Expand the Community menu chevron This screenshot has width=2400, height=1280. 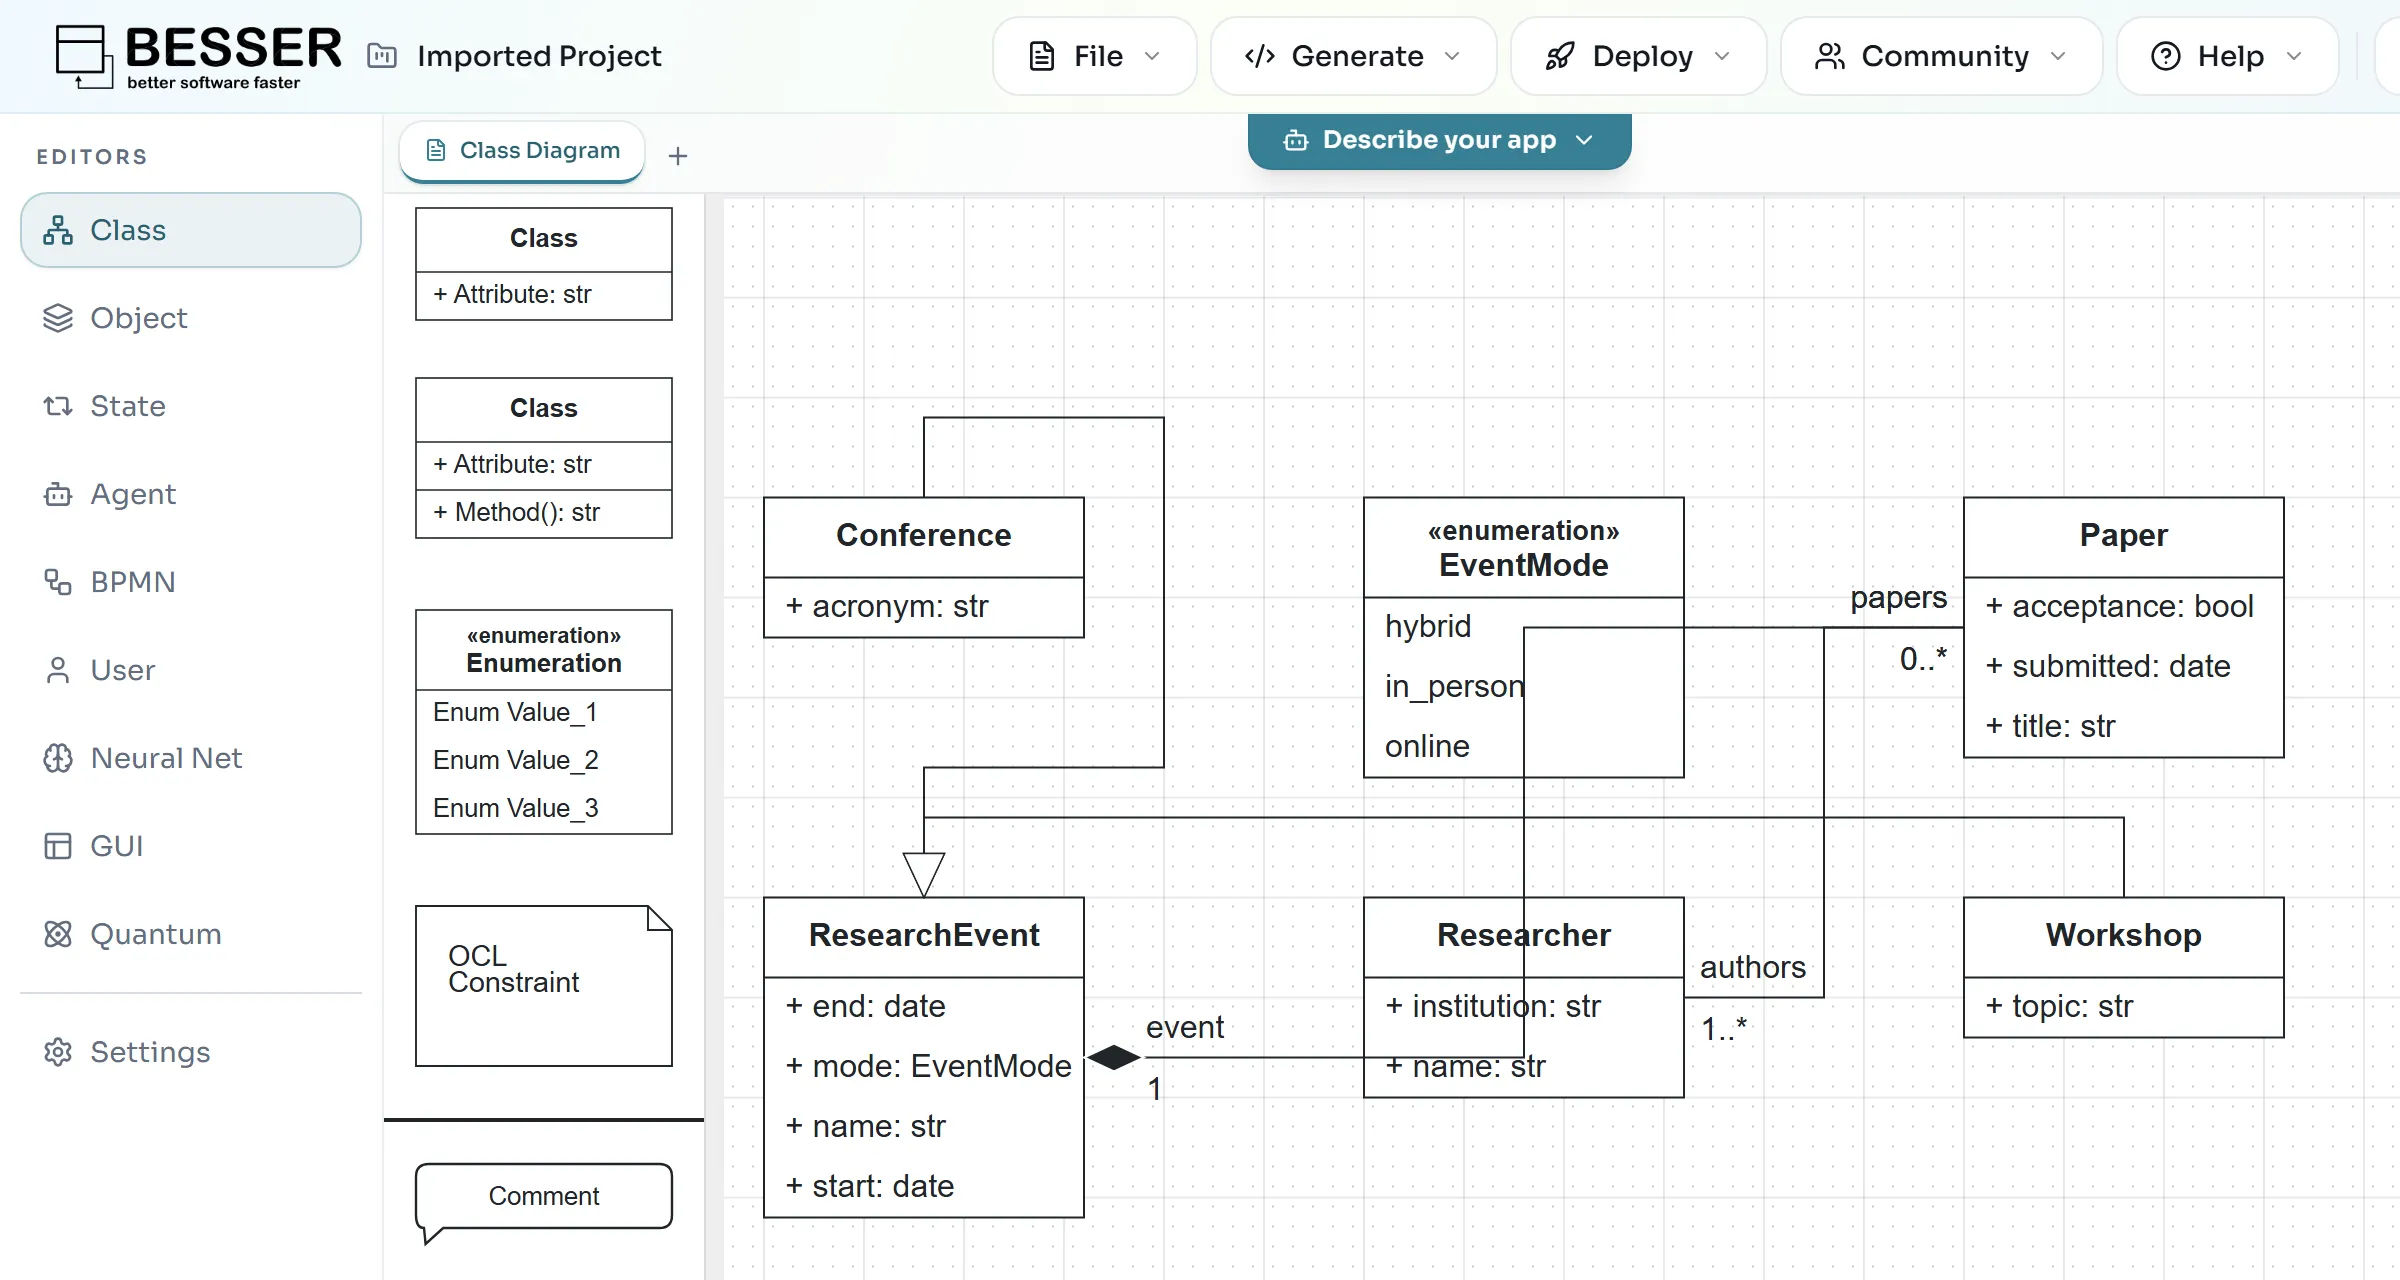2058,56
